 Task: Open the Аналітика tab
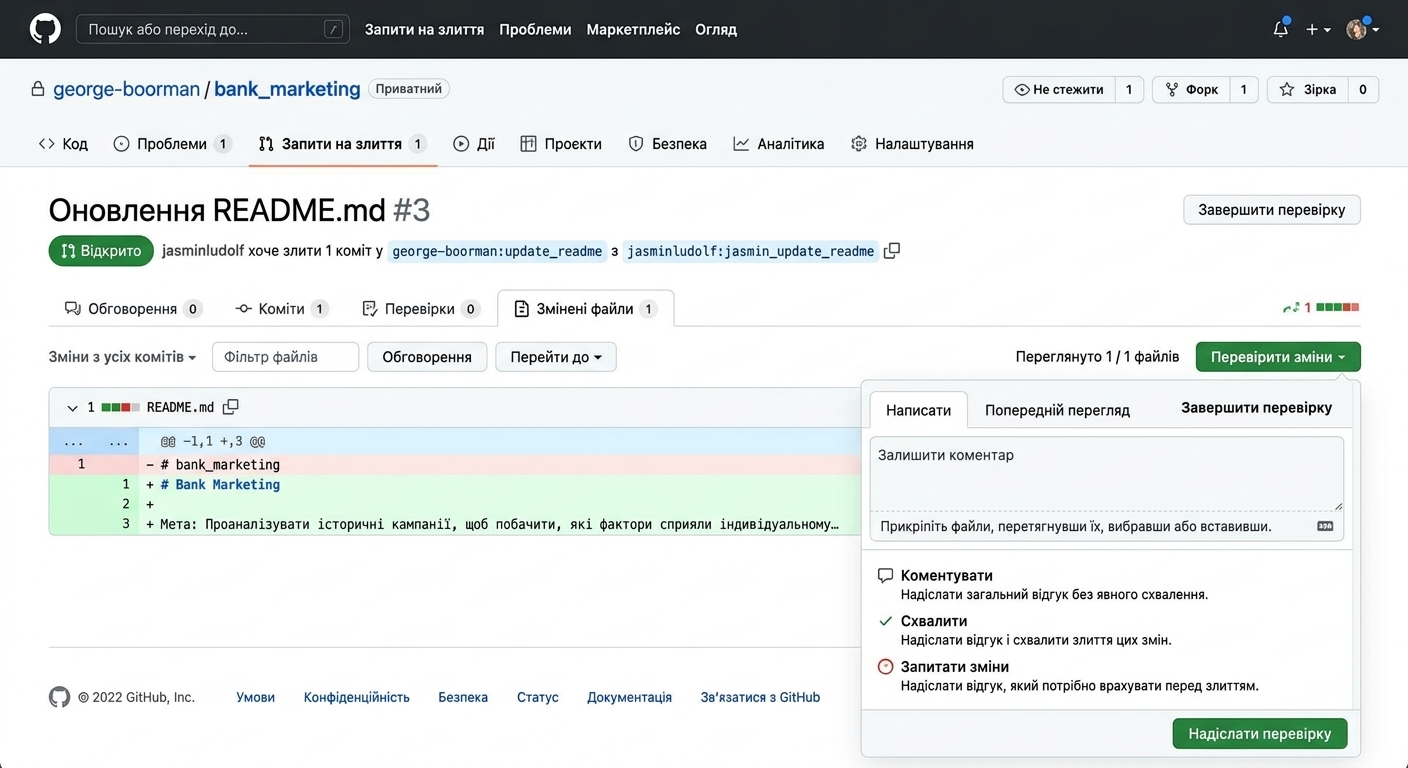coord(778,144)
